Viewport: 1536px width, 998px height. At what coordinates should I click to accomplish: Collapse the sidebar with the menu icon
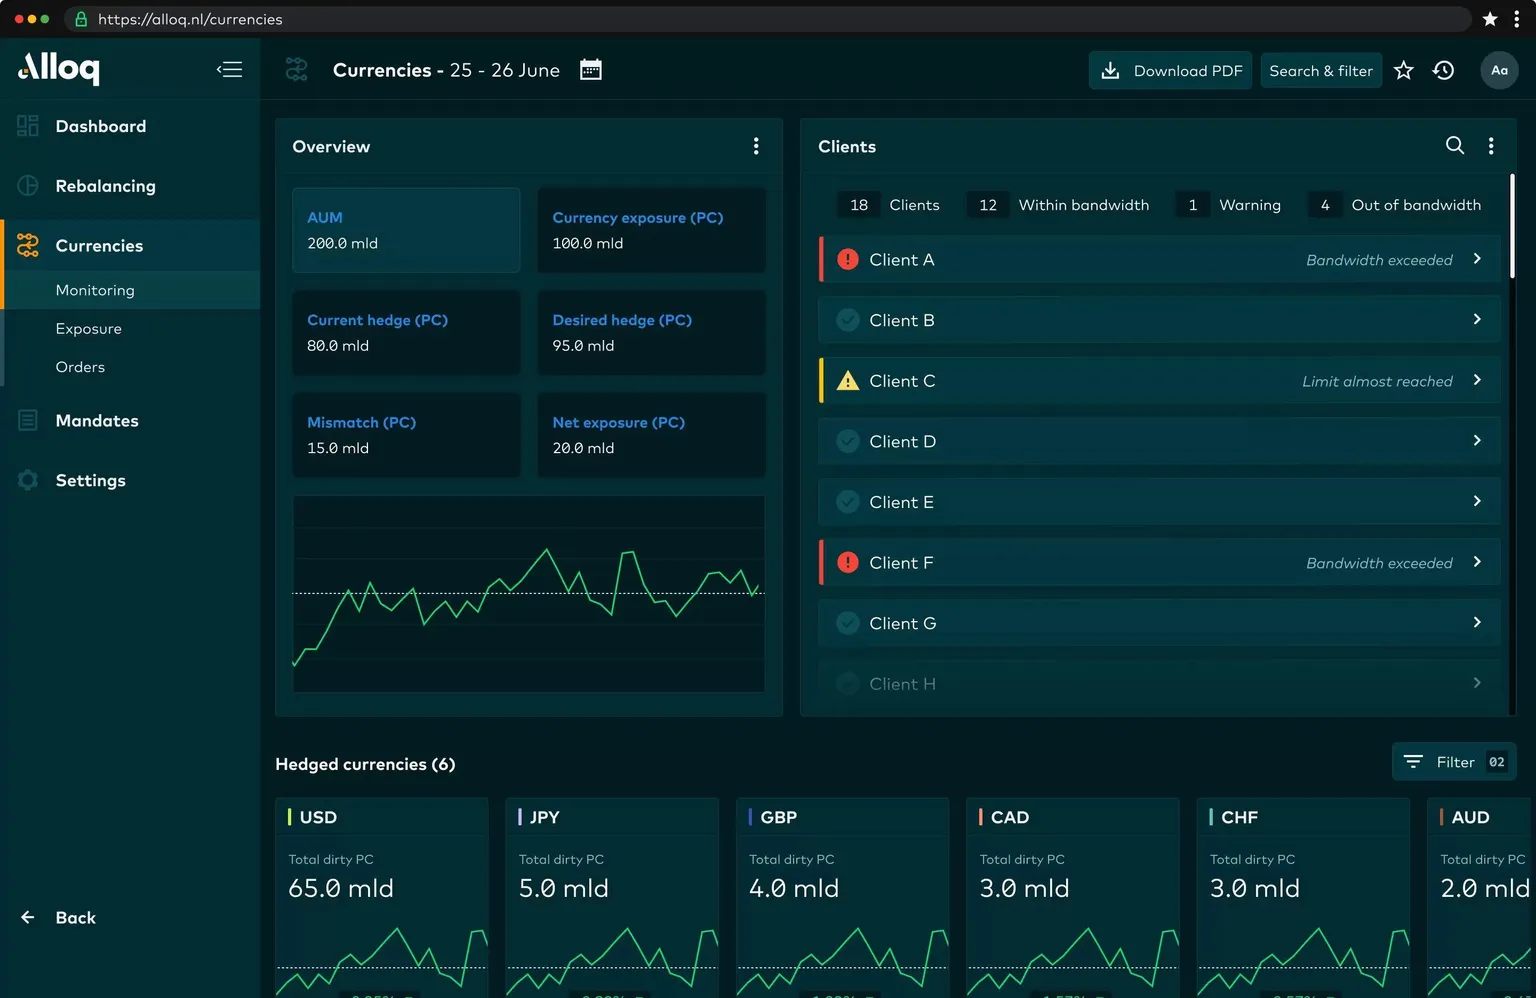[229, 69]
